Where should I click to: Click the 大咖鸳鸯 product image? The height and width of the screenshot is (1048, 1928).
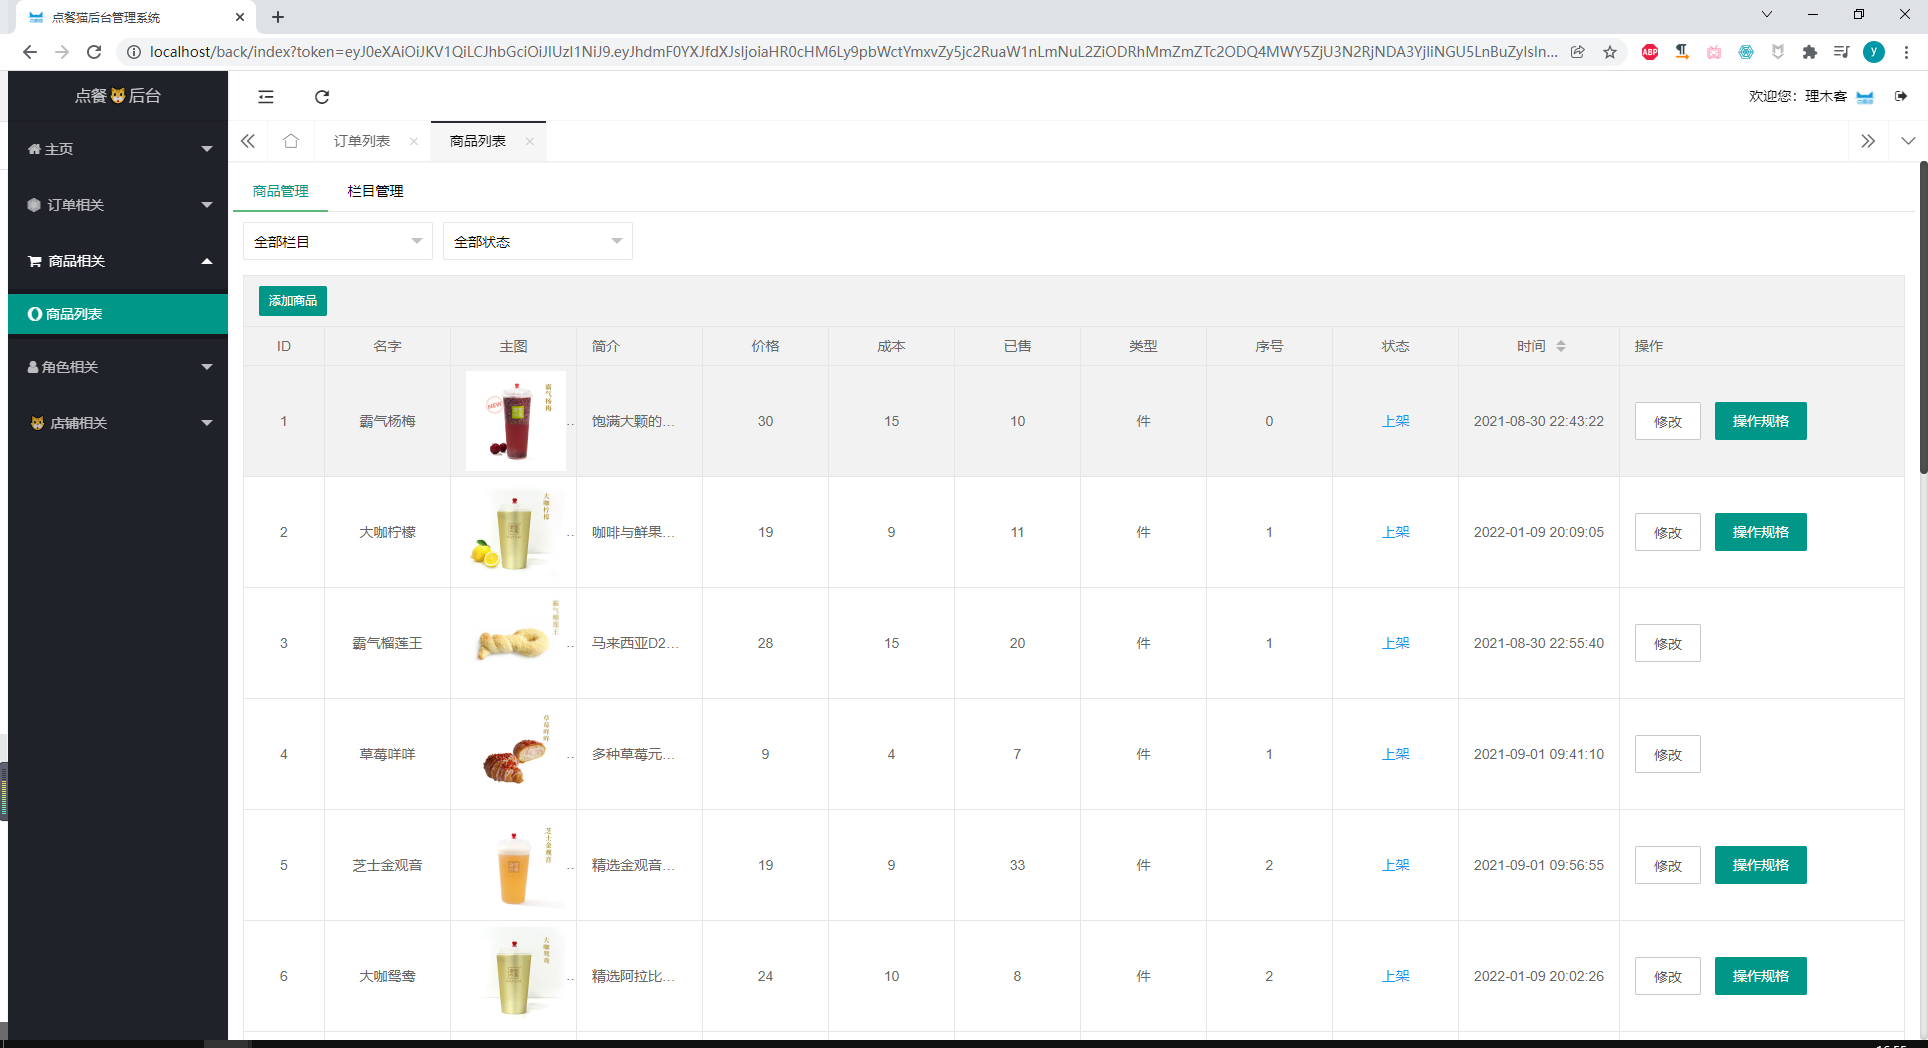[516, 976]
